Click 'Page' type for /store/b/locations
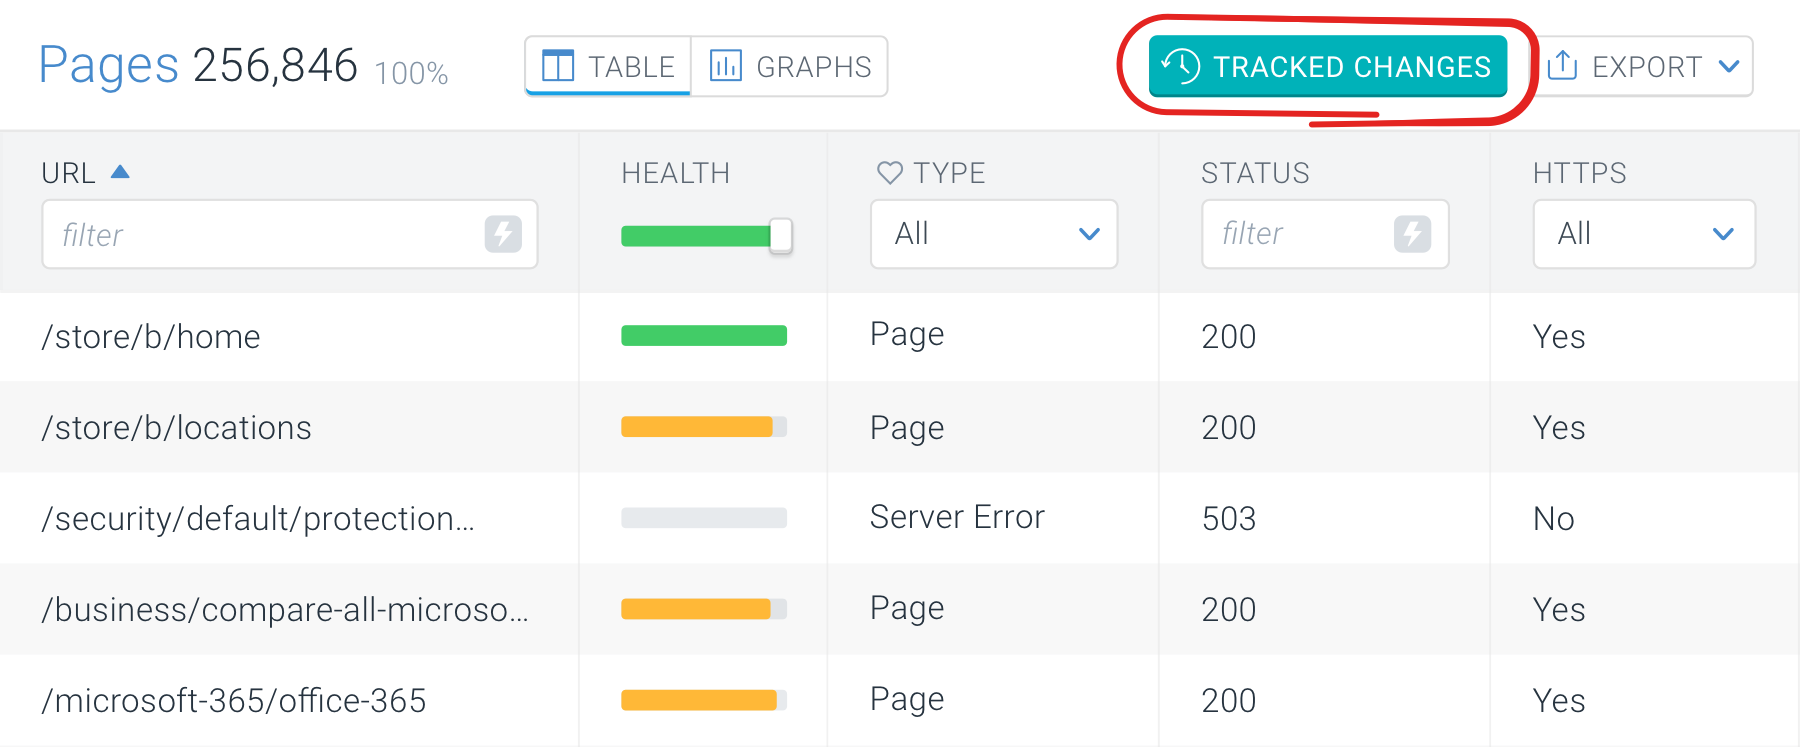Image resolution: width=1800 pixels, height=747 pixels. point(907,428)
